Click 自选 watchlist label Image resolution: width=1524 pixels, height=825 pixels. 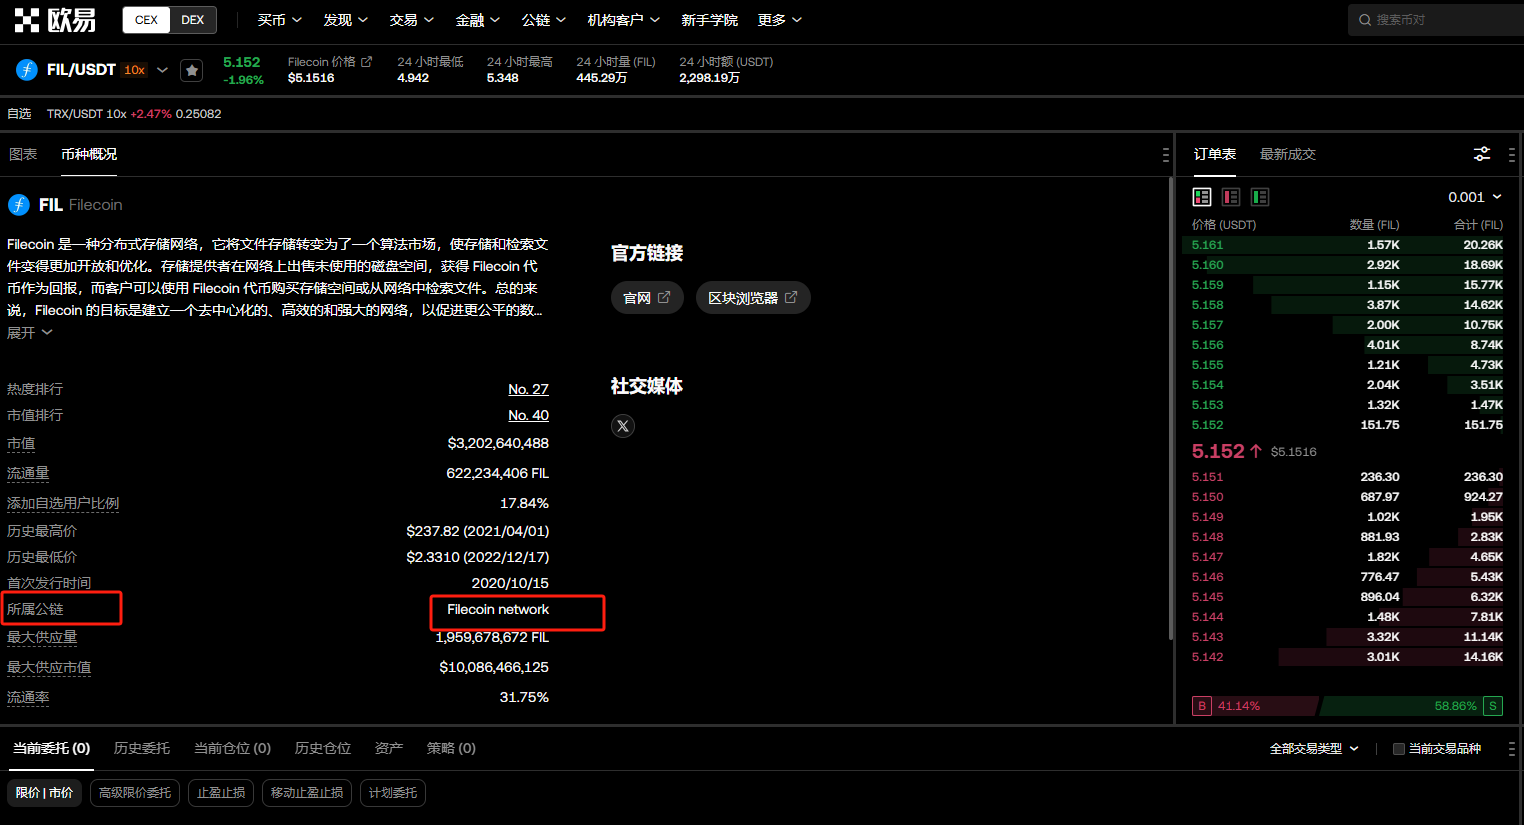tap(20, 114)
